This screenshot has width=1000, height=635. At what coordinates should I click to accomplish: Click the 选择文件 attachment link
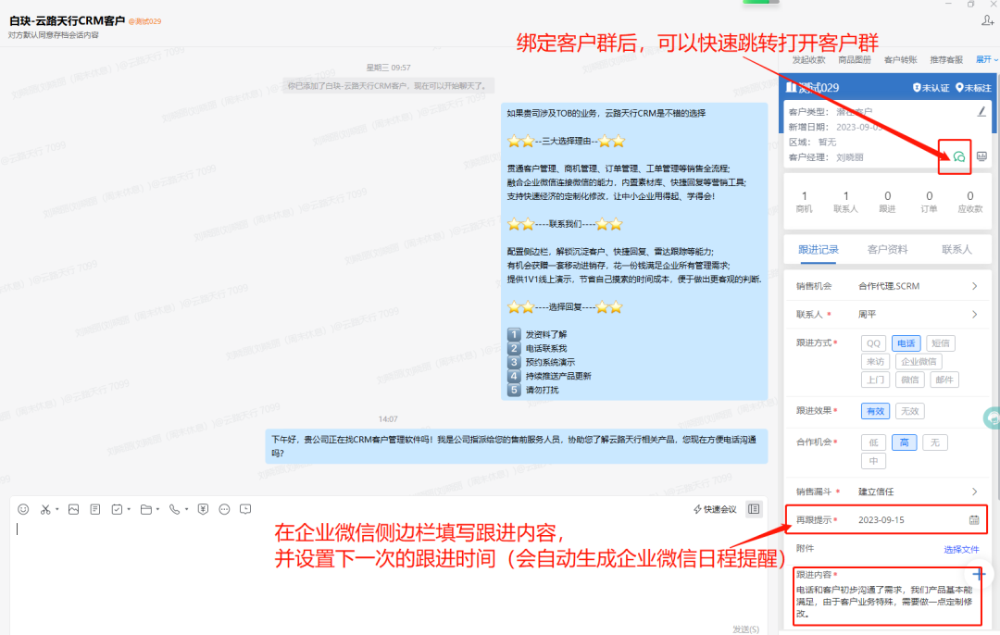tap(961, 550)
